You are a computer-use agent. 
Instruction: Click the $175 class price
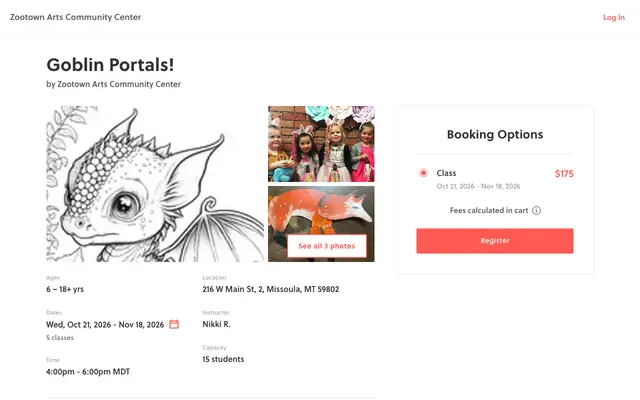[x=564, y=173]
